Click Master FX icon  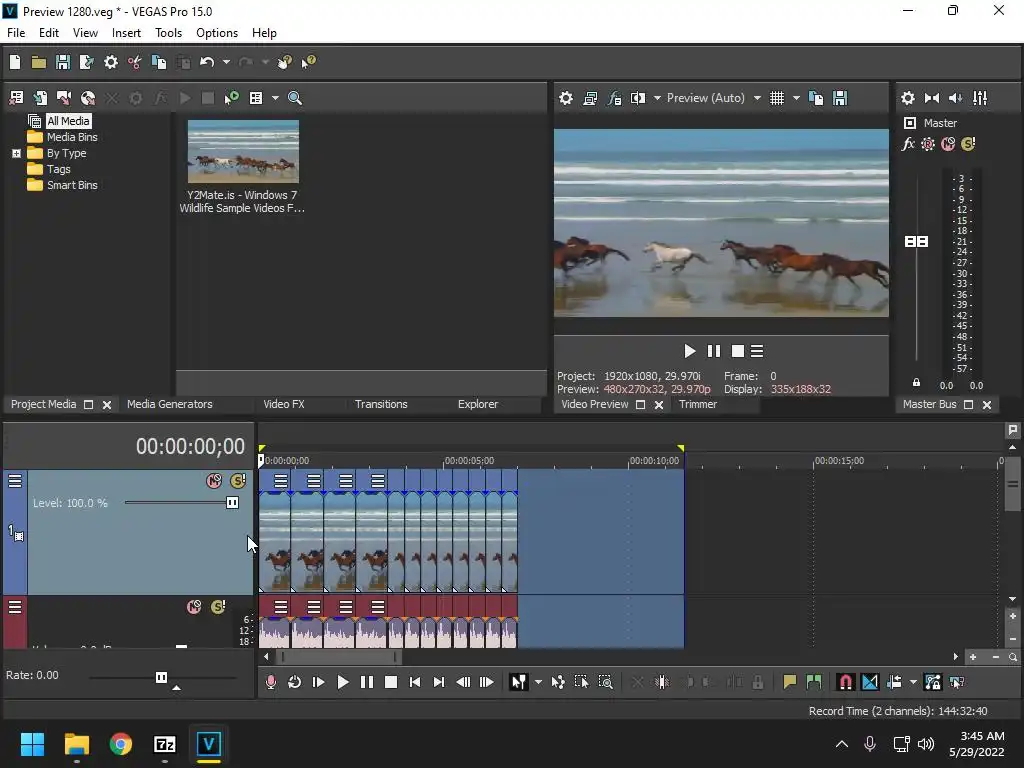pos(908,144)
